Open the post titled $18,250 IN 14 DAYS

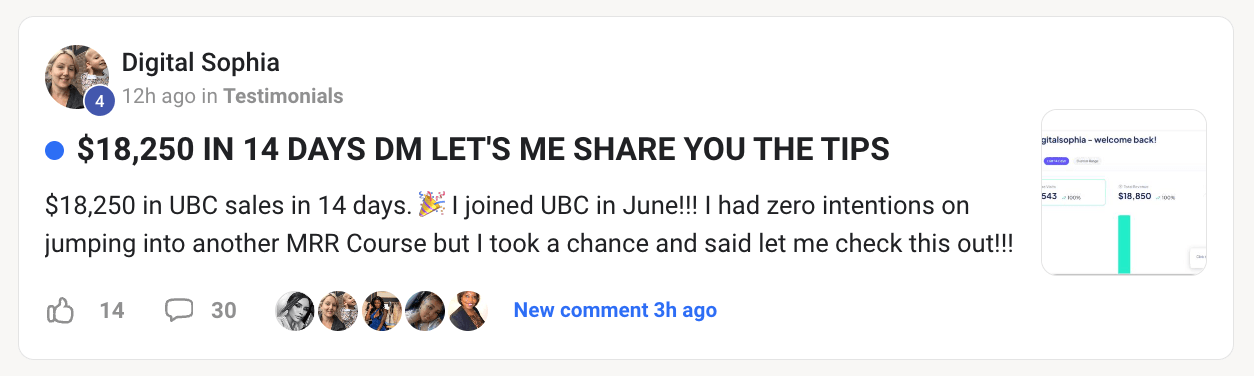click(483, 150)
